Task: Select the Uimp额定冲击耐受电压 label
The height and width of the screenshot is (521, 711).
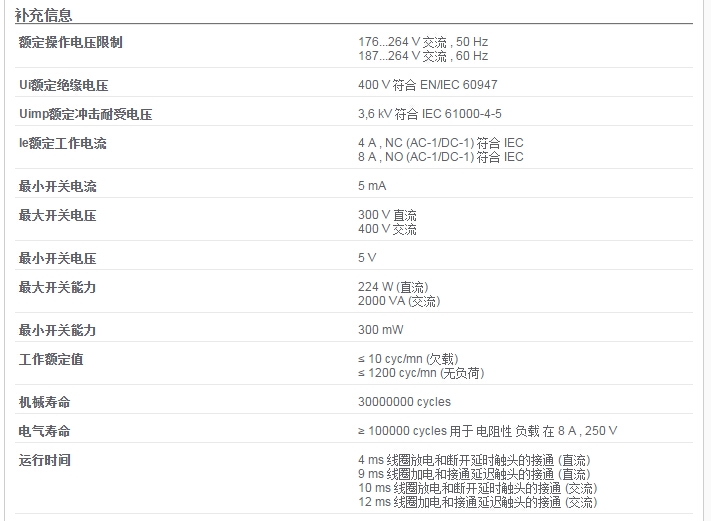Action: (85, 114)
